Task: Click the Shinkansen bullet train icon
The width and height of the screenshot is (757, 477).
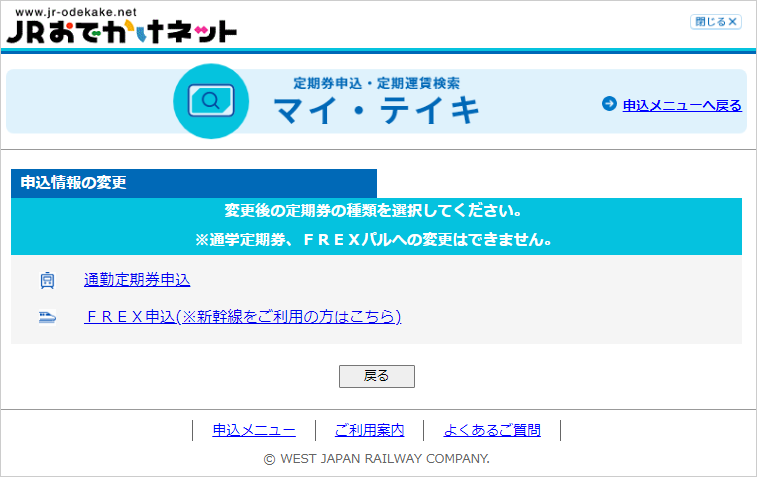Action: click(x=48, y=317)
